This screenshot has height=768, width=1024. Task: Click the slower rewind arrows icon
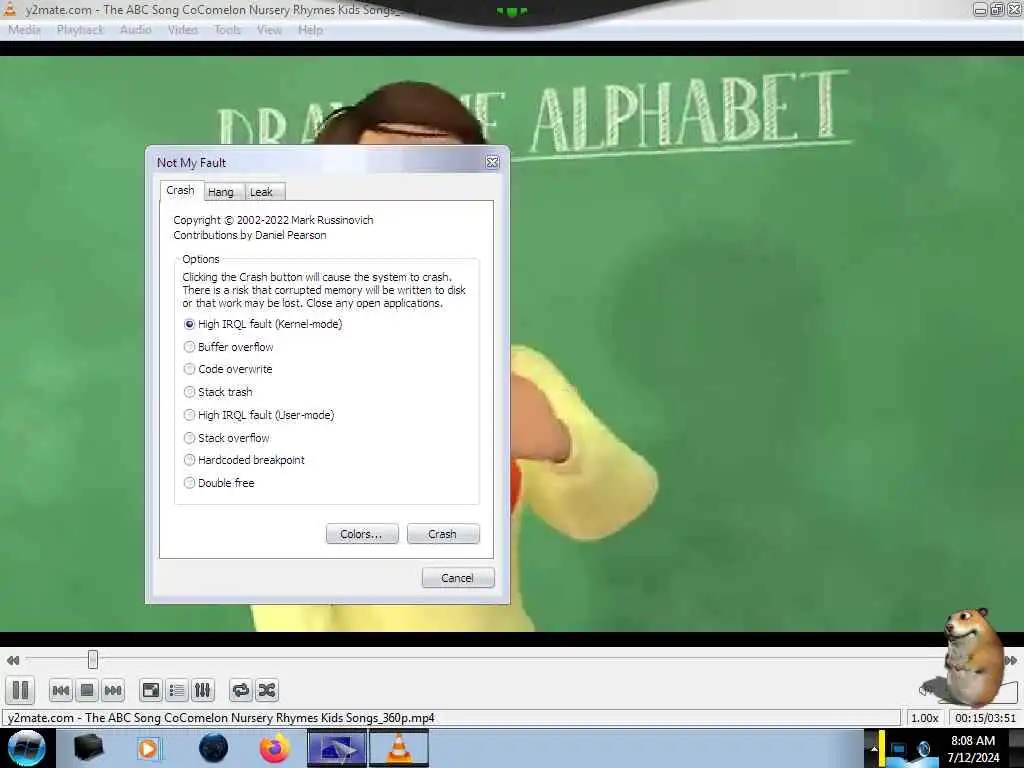pyautogui.click(x=12, y=660)
